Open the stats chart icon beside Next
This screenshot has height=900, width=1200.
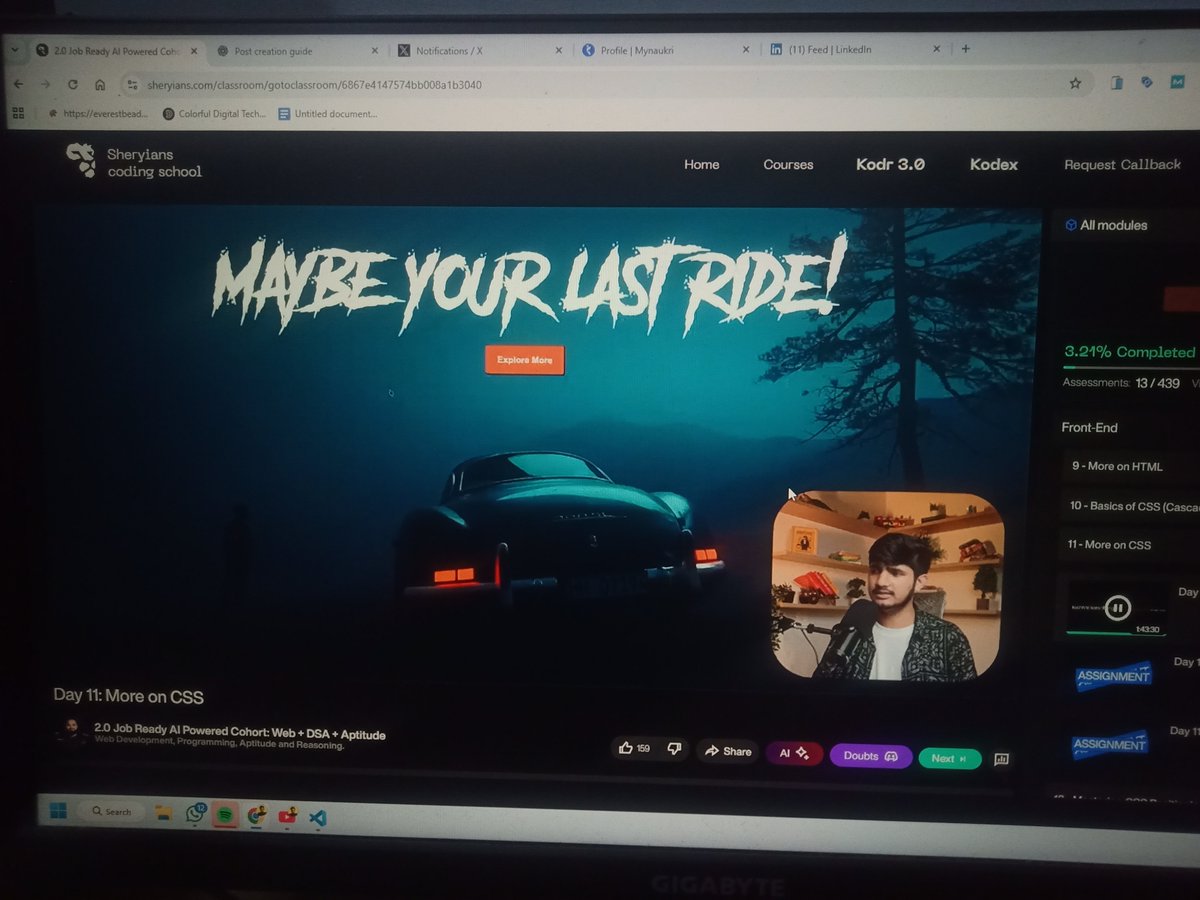click(x=1001, y=760)
